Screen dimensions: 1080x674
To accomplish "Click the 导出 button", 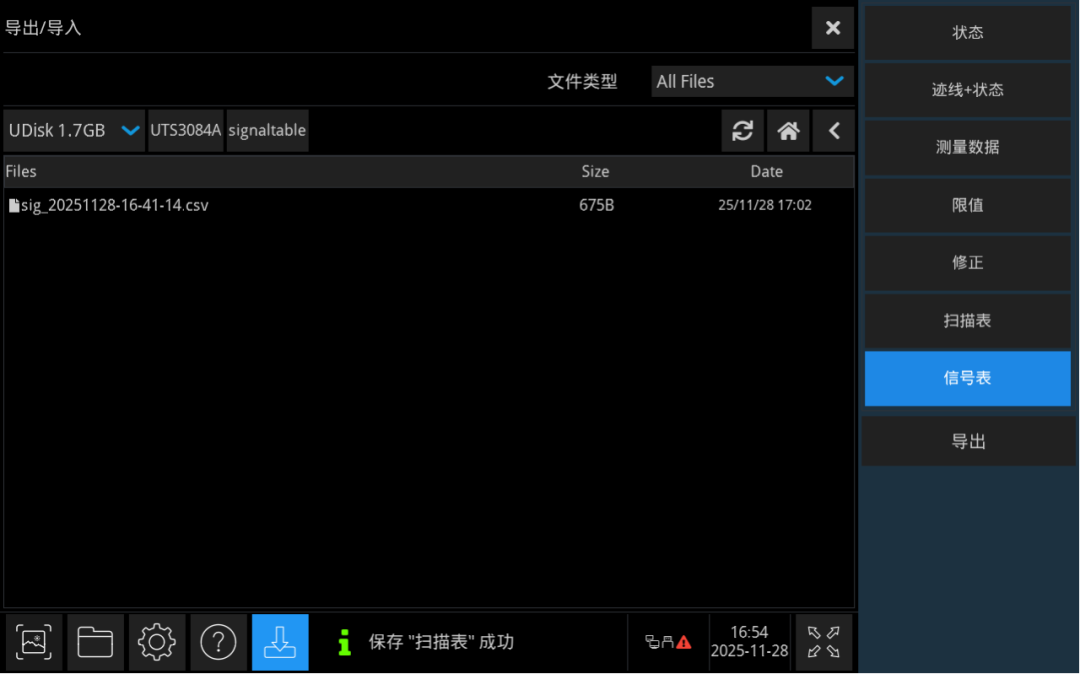I will pyautogui.click(x=968, y=441).
